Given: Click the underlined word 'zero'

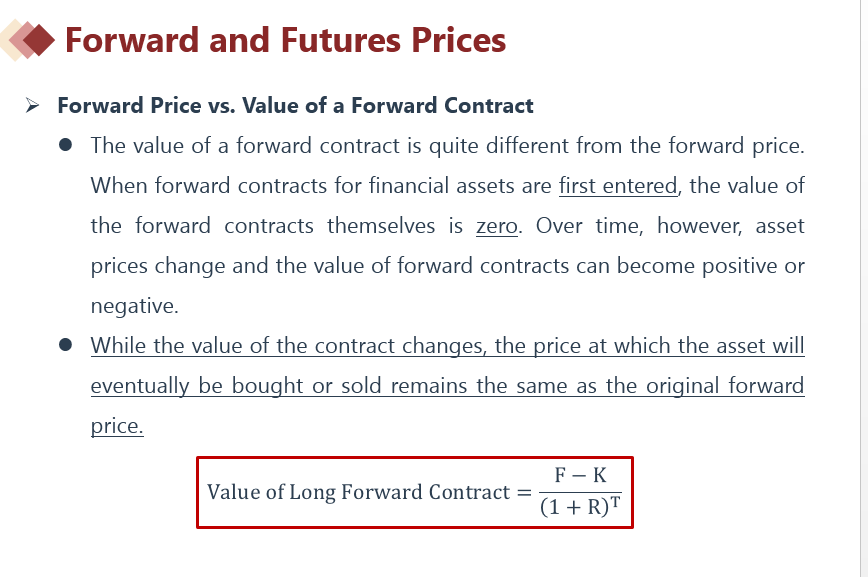Looking at the screenshot, I should [x=496, y=226].
